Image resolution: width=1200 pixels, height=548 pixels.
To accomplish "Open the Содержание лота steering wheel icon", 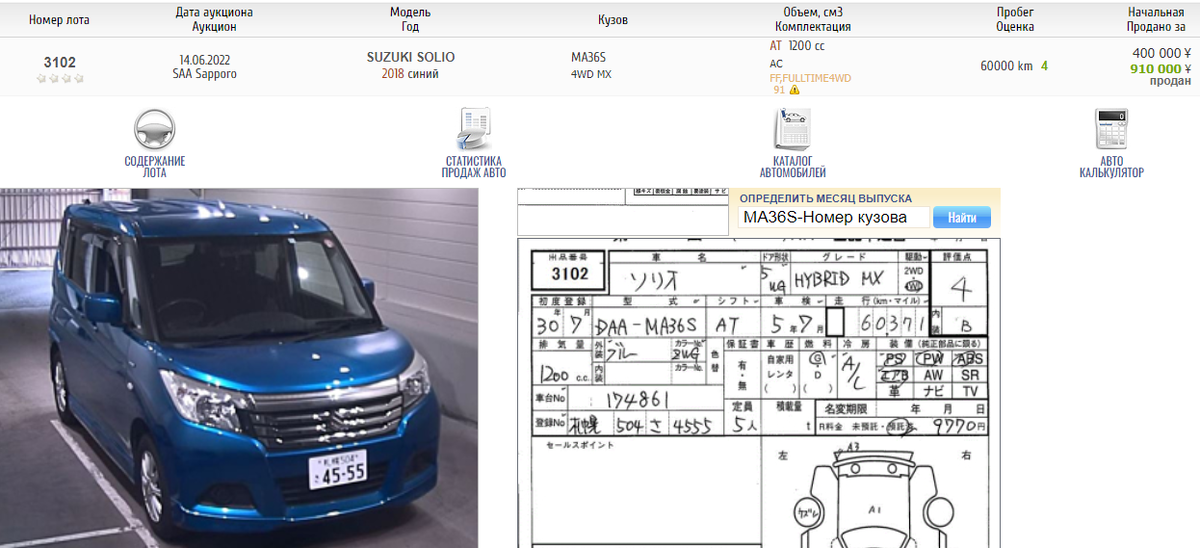I will click(155, 130).
